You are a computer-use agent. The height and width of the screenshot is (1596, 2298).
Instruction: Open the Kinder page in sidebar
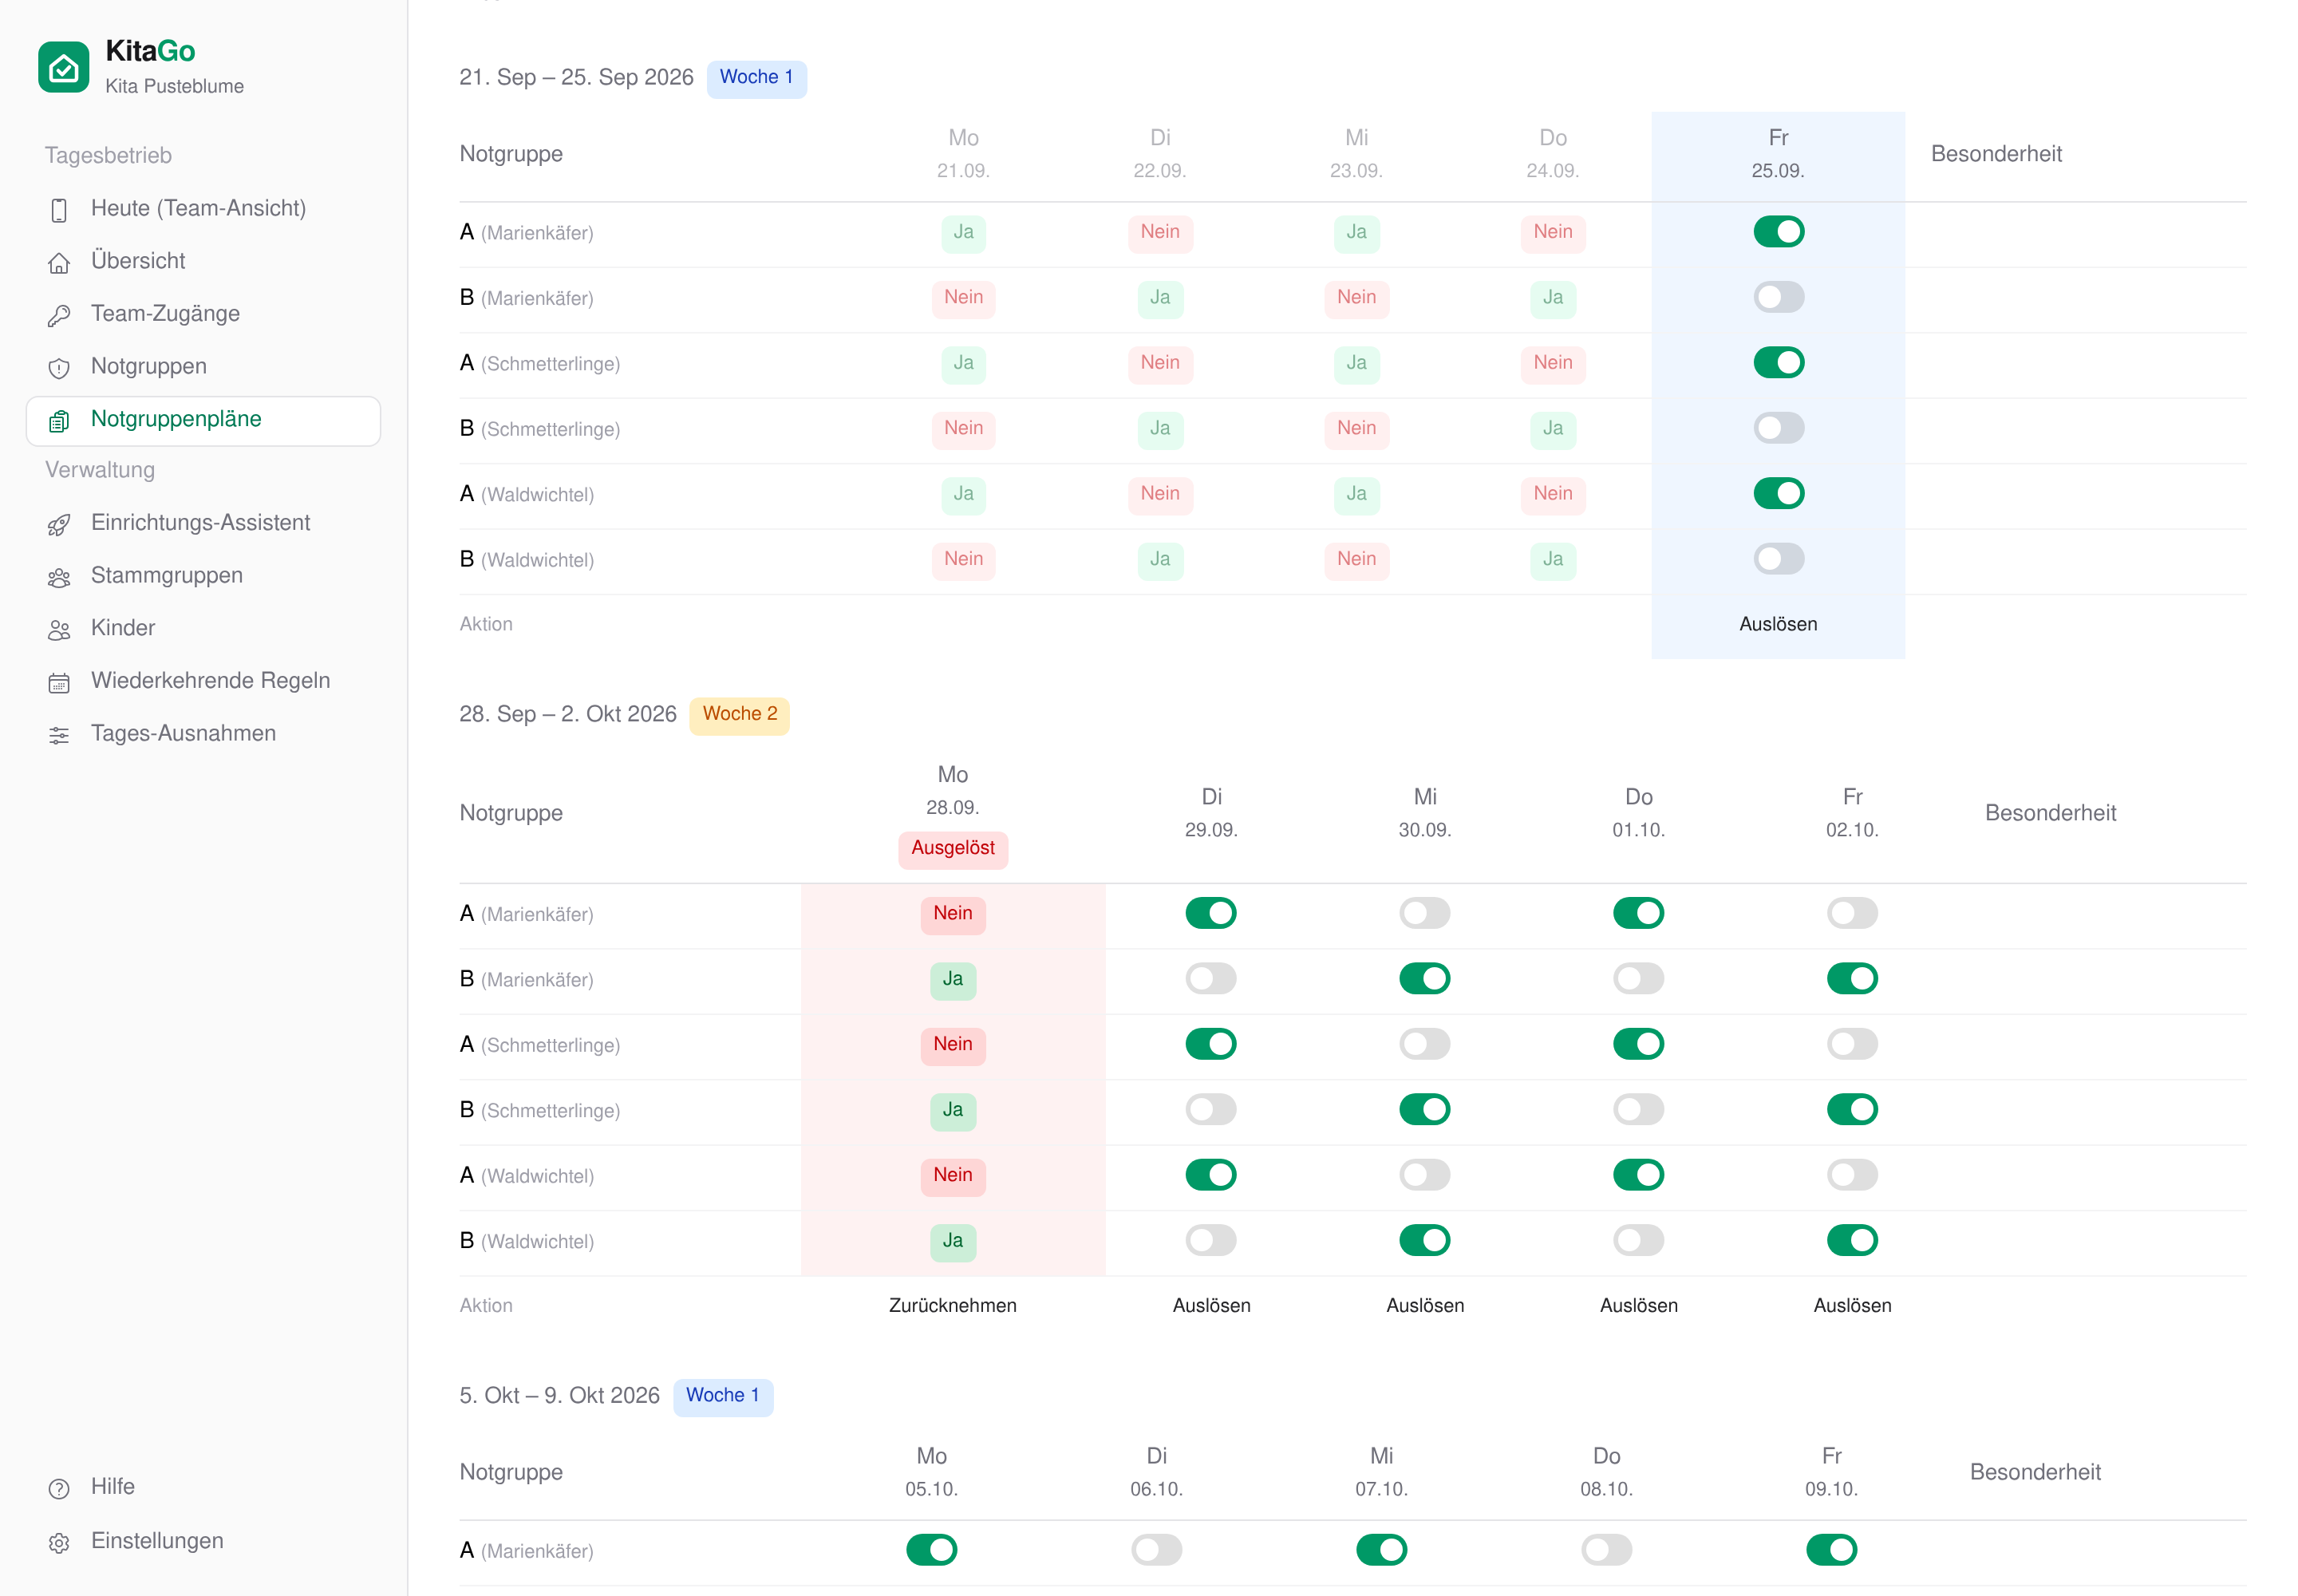tap(203, 628)
